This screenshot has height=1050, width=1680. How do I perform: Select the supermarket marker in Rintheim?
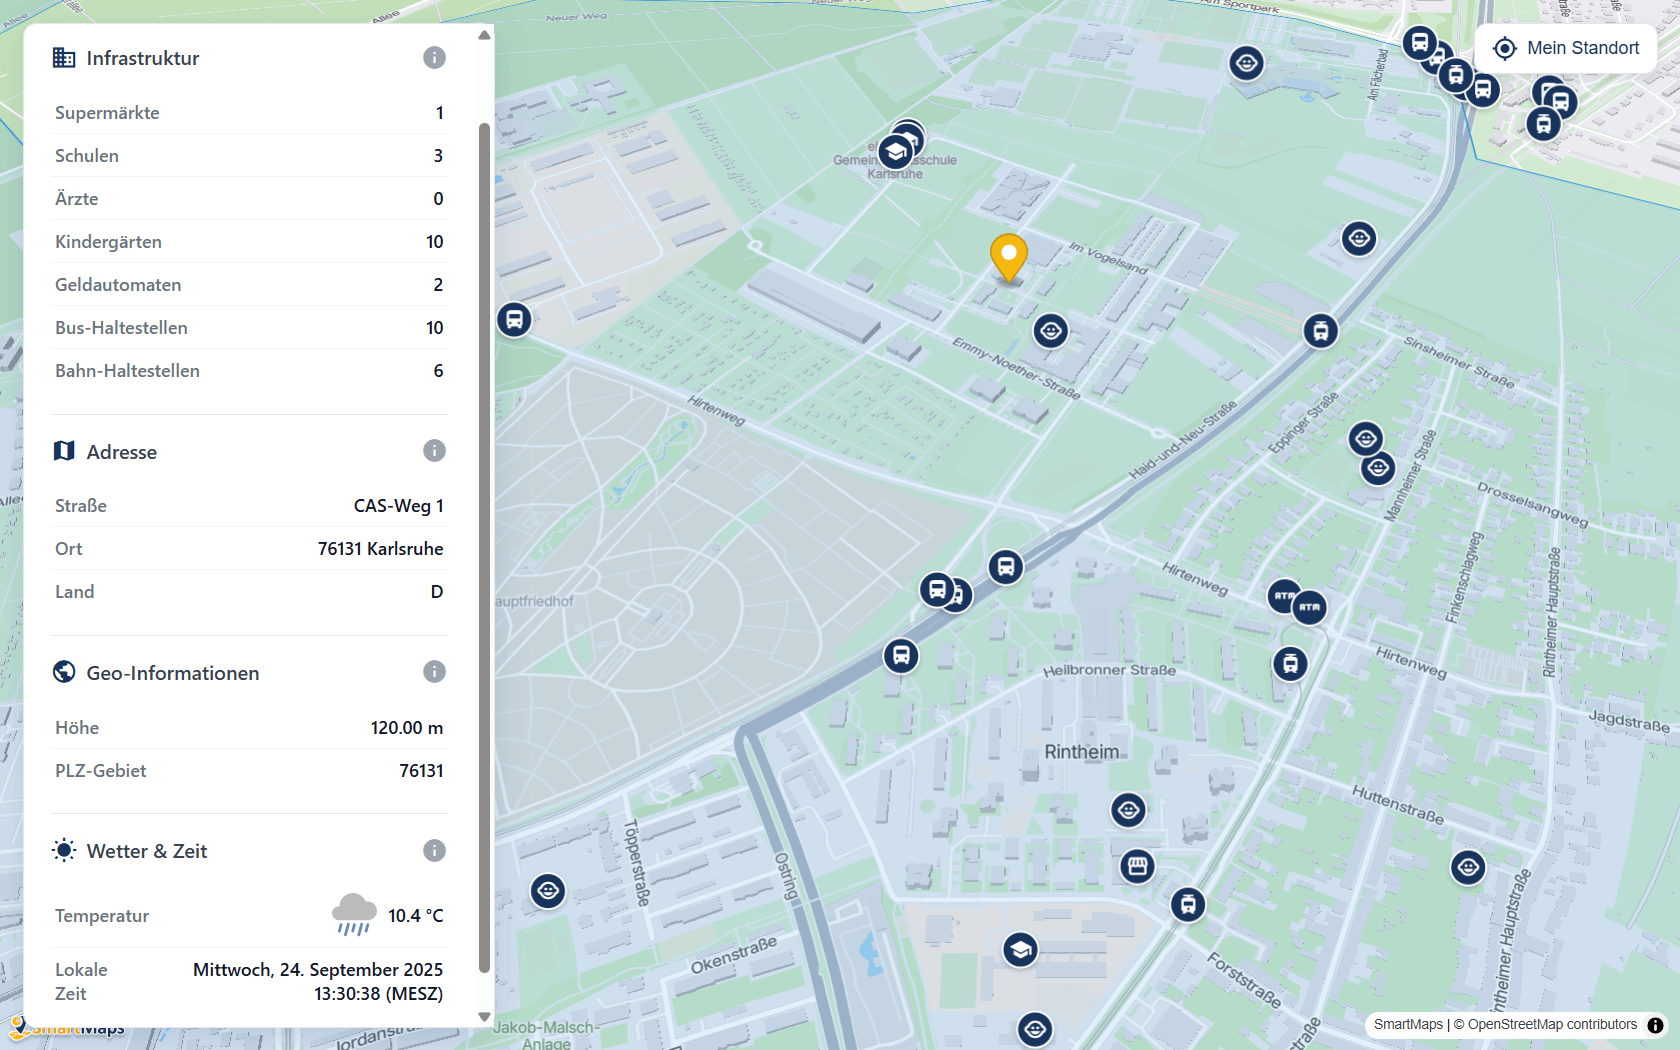(x=1137, y=866)
